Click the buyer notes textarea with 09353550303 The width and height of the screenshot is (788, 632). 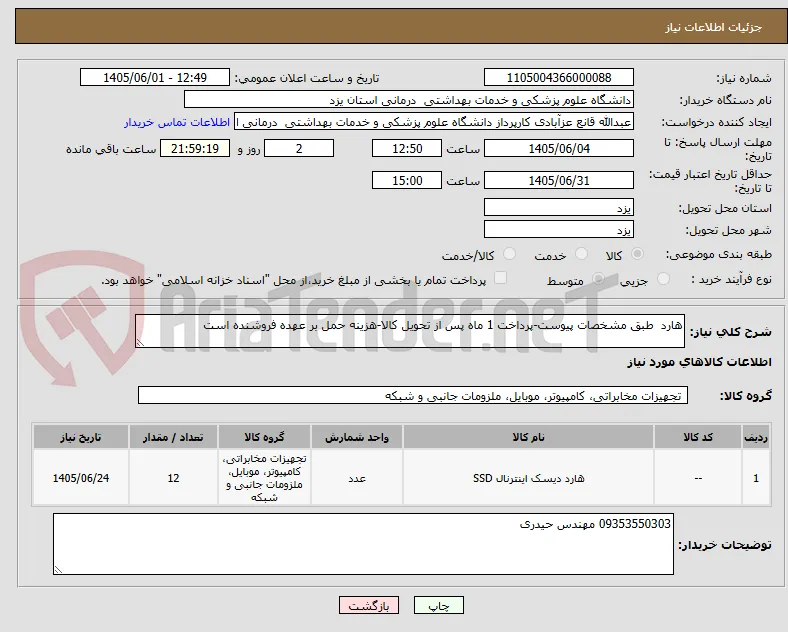click(x=363, y=544)
